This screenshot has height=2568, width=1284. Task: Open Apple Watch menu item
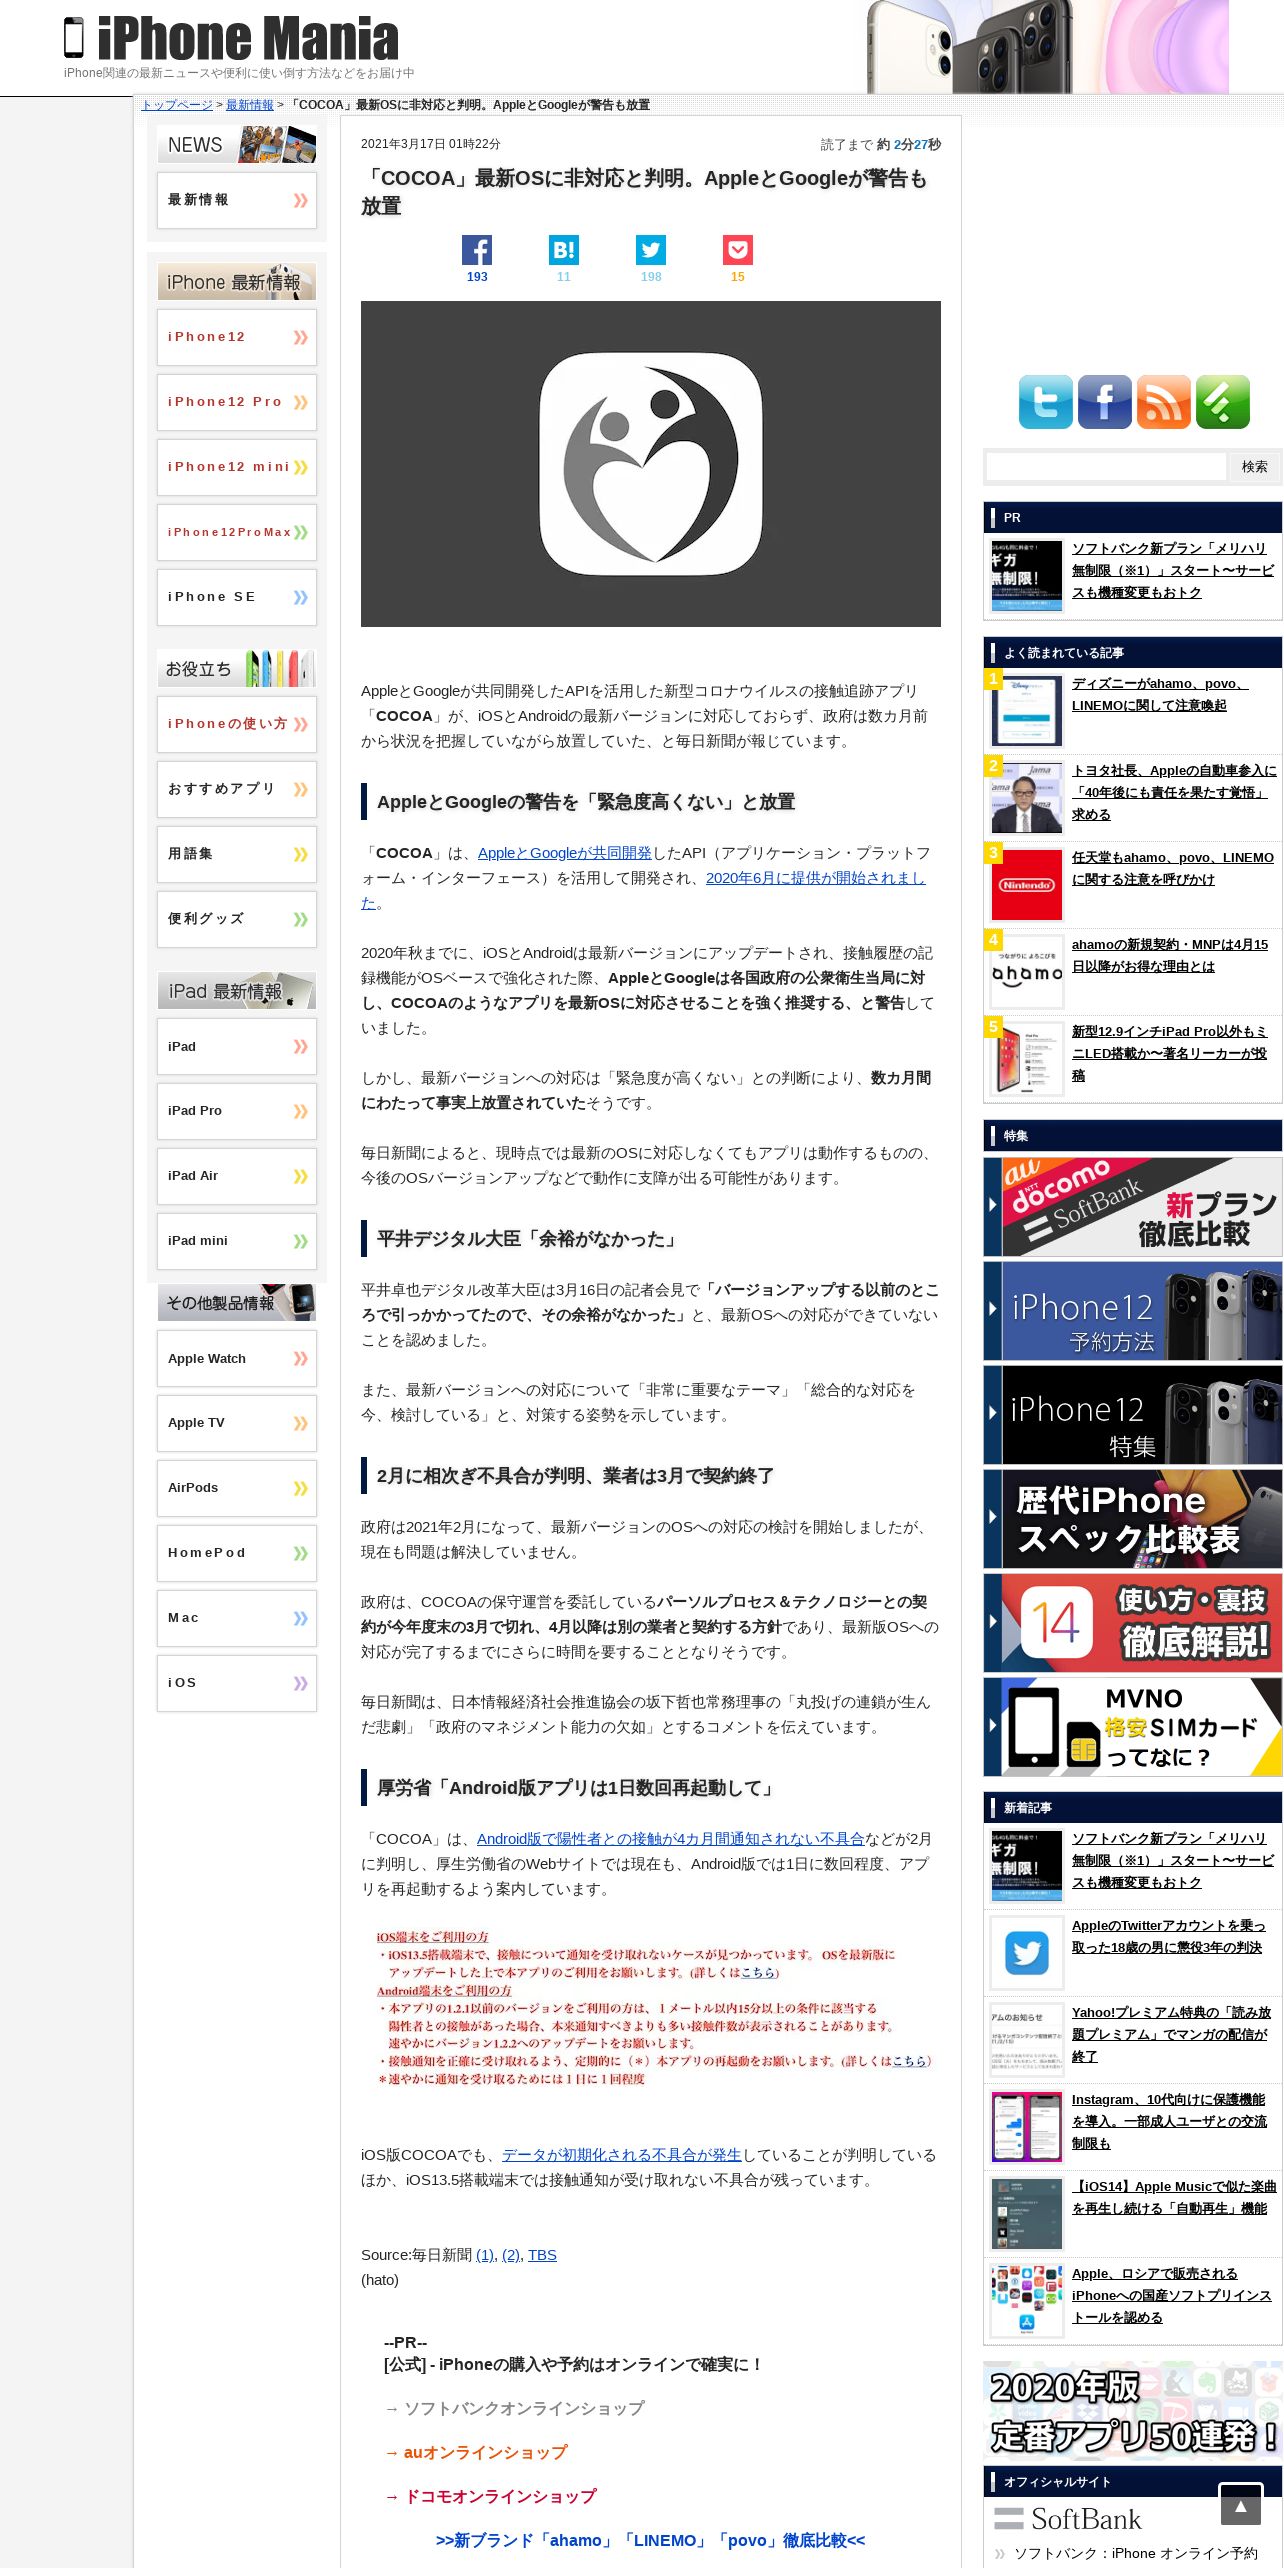pos(237,1358)
